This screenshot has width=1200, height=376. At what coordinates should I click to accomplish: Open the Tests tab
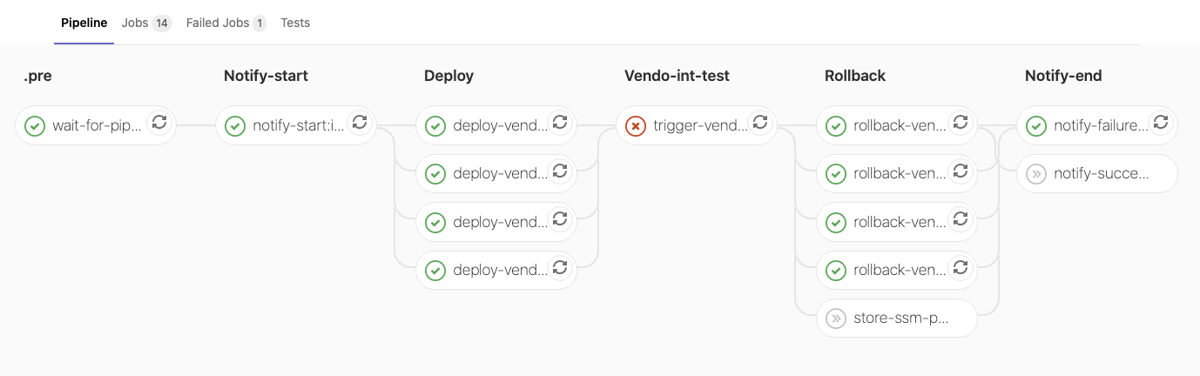(295, 23)
